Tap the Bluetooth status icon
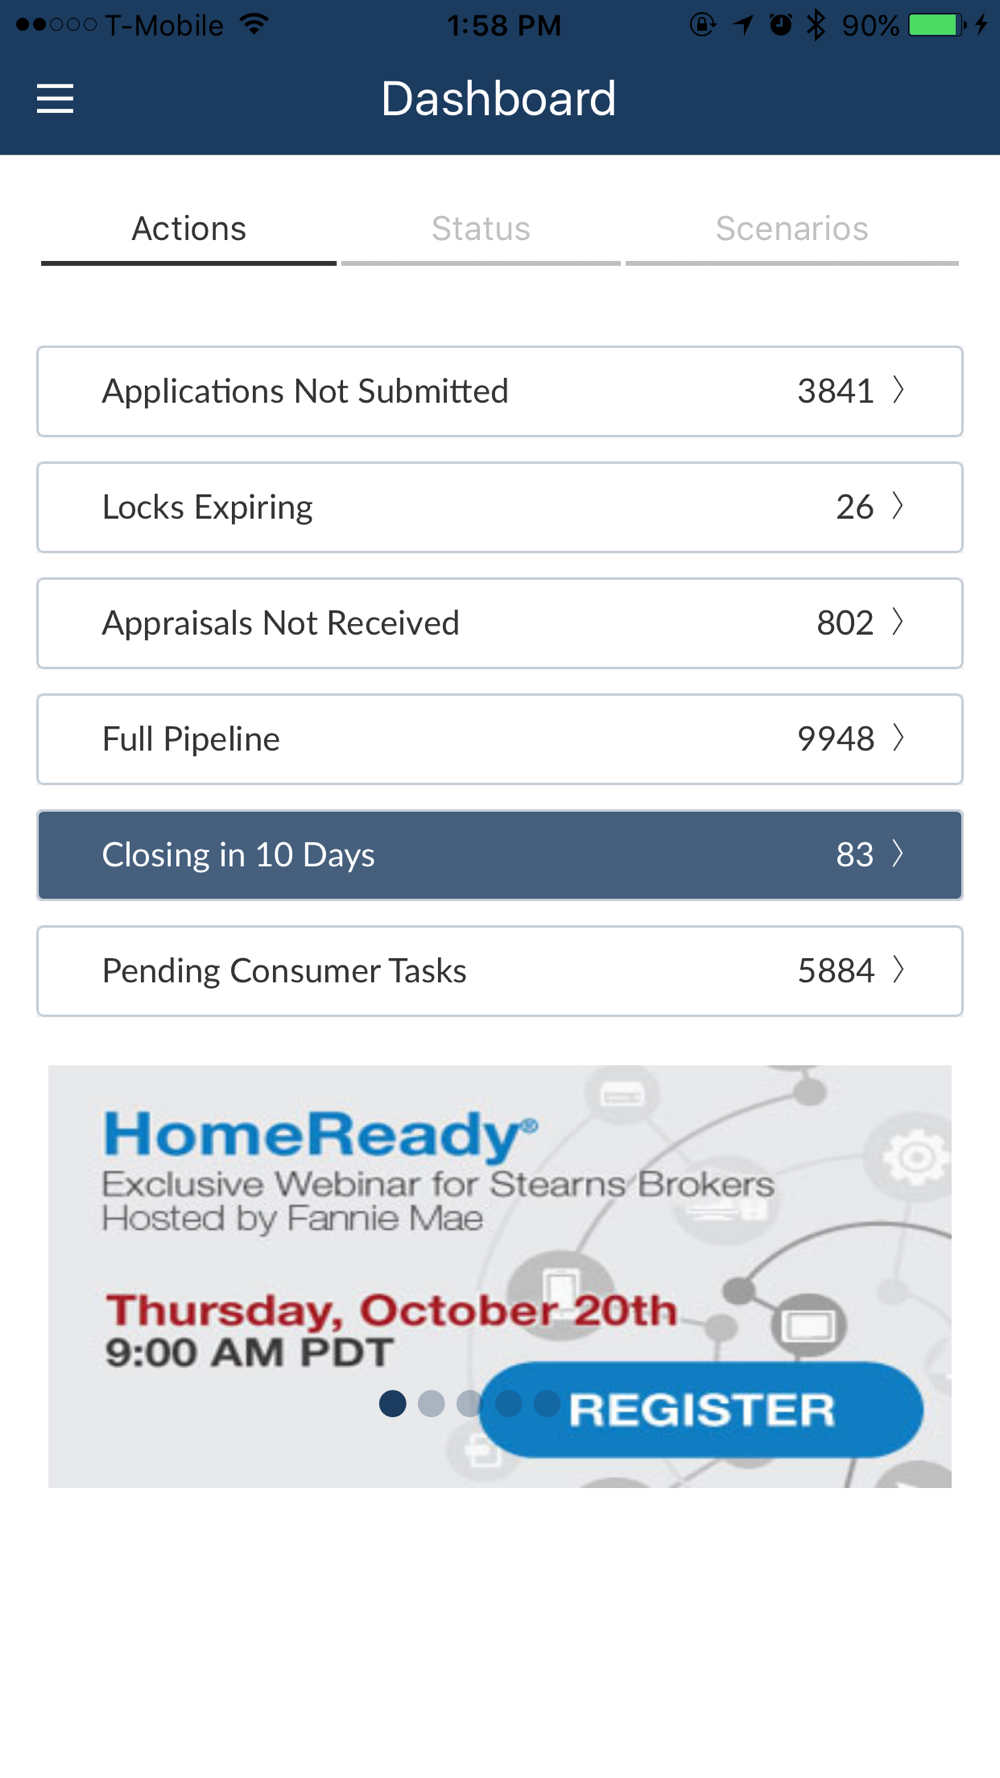This screenshot has width=1000, height=1778. [816, 24]
